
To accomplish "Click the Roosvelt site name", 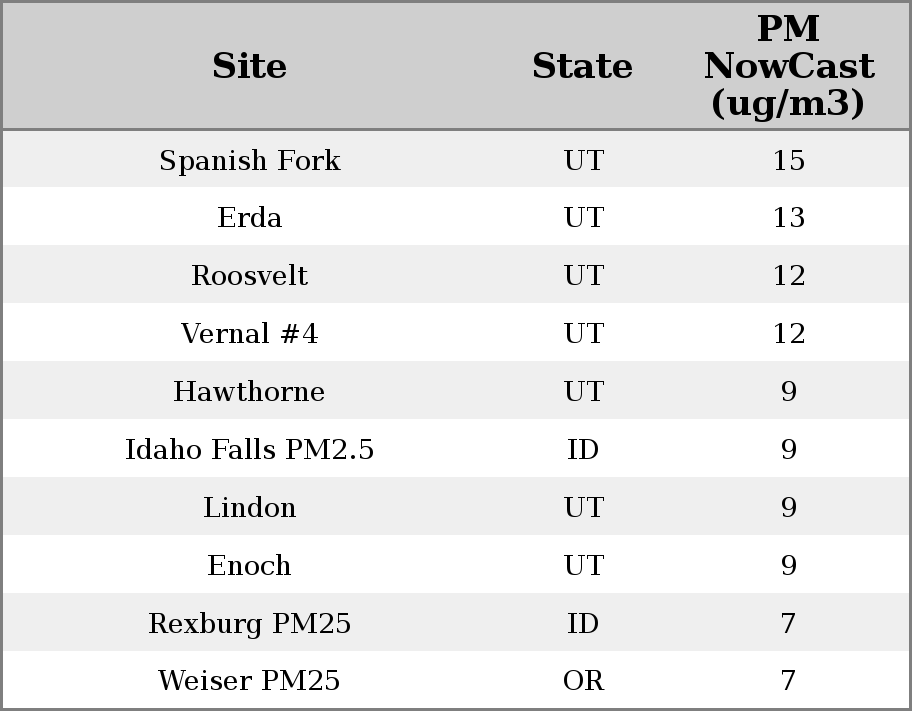I will pos(249,276).
